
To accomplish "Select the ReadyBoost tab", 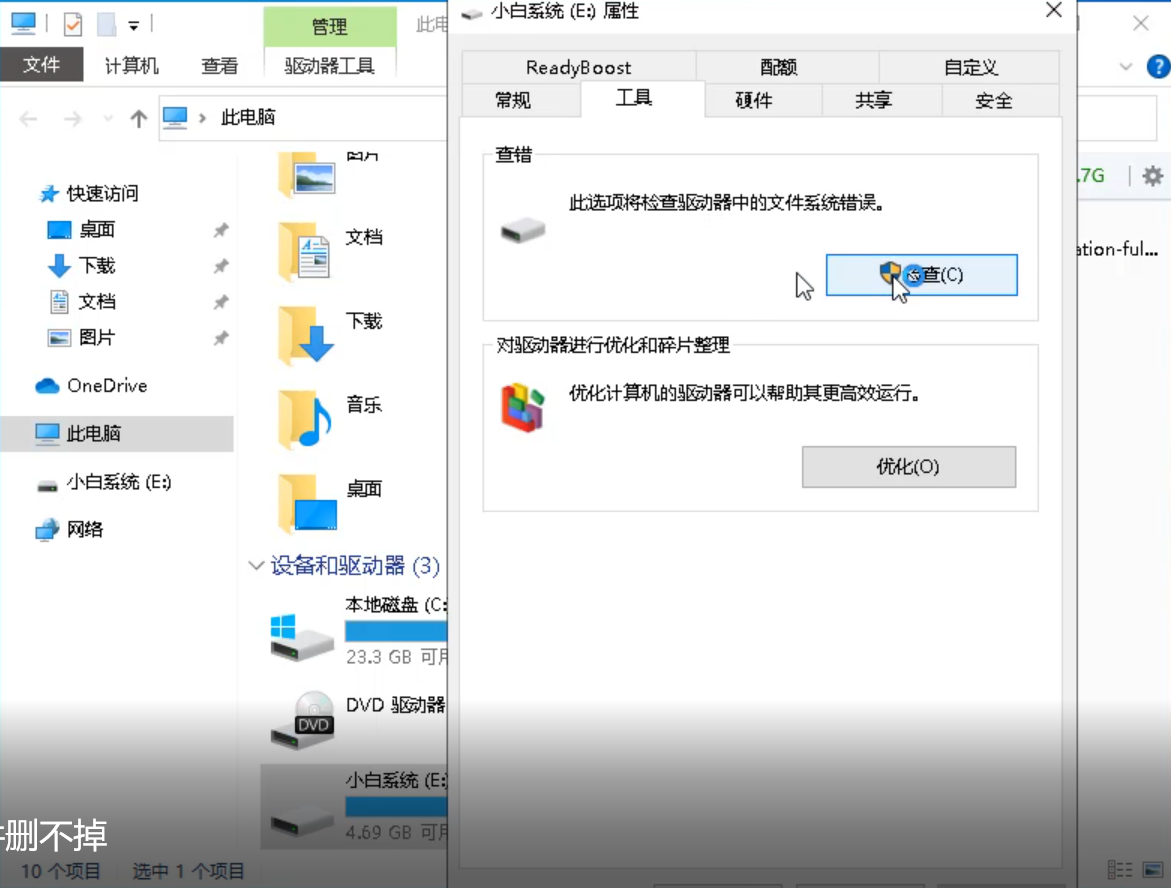I will (578, 67).
